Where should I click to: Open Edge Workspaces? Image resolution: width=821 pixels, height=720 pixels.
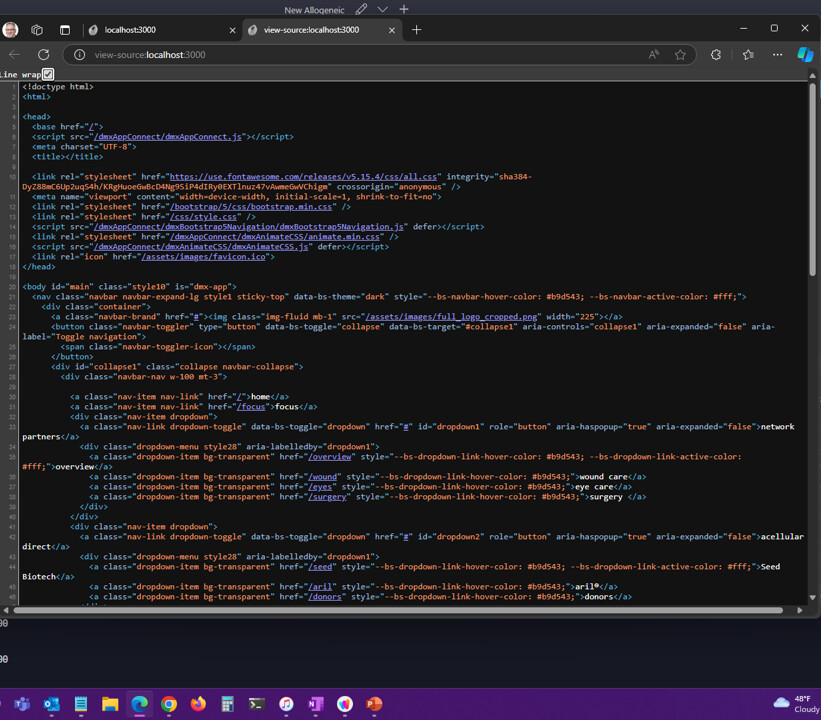tap(38, 29)
